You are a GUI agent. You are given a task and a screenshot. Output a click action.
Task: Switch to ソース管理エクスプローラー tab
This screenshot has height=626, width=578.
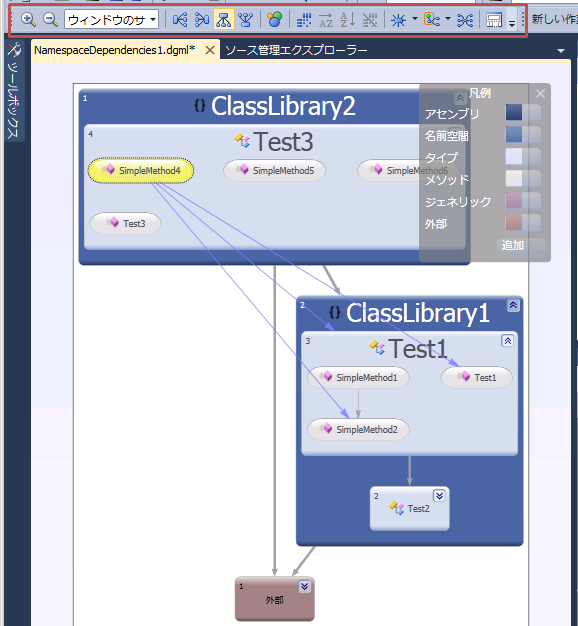click(x=296, y=50)
